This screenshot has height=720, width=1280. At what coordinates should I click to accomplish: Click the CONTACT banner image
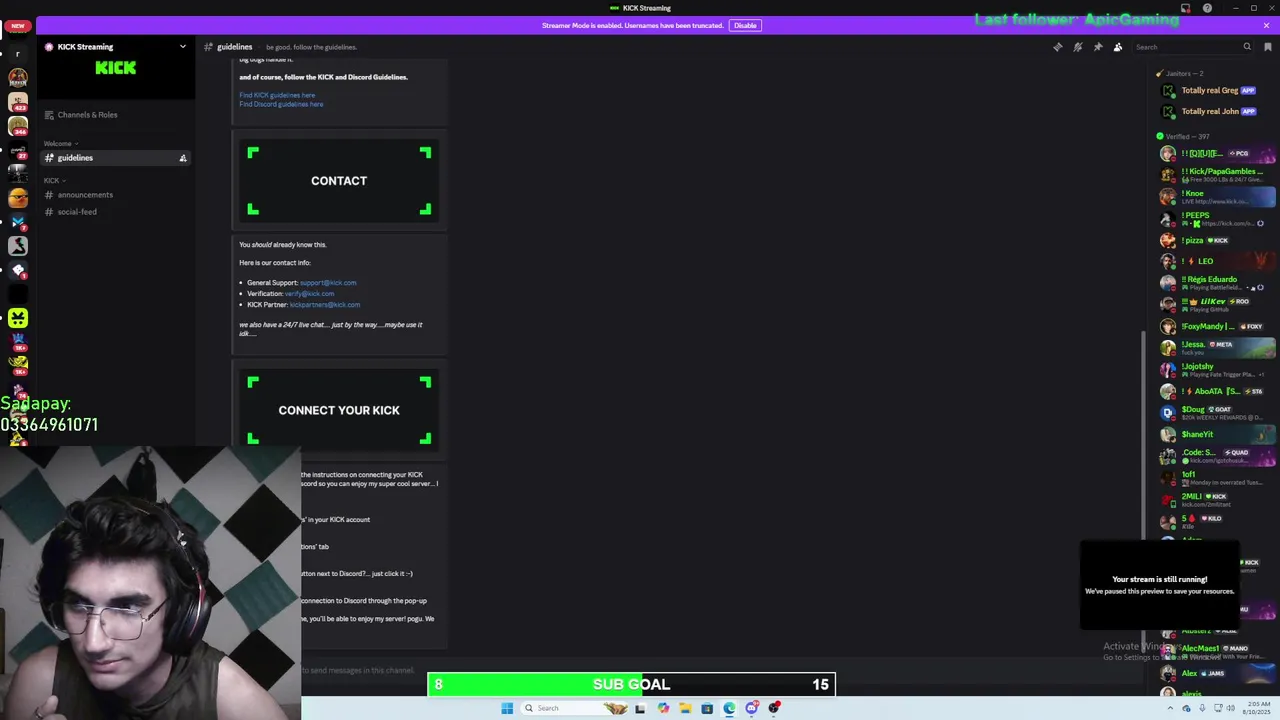tap(339, 181)
